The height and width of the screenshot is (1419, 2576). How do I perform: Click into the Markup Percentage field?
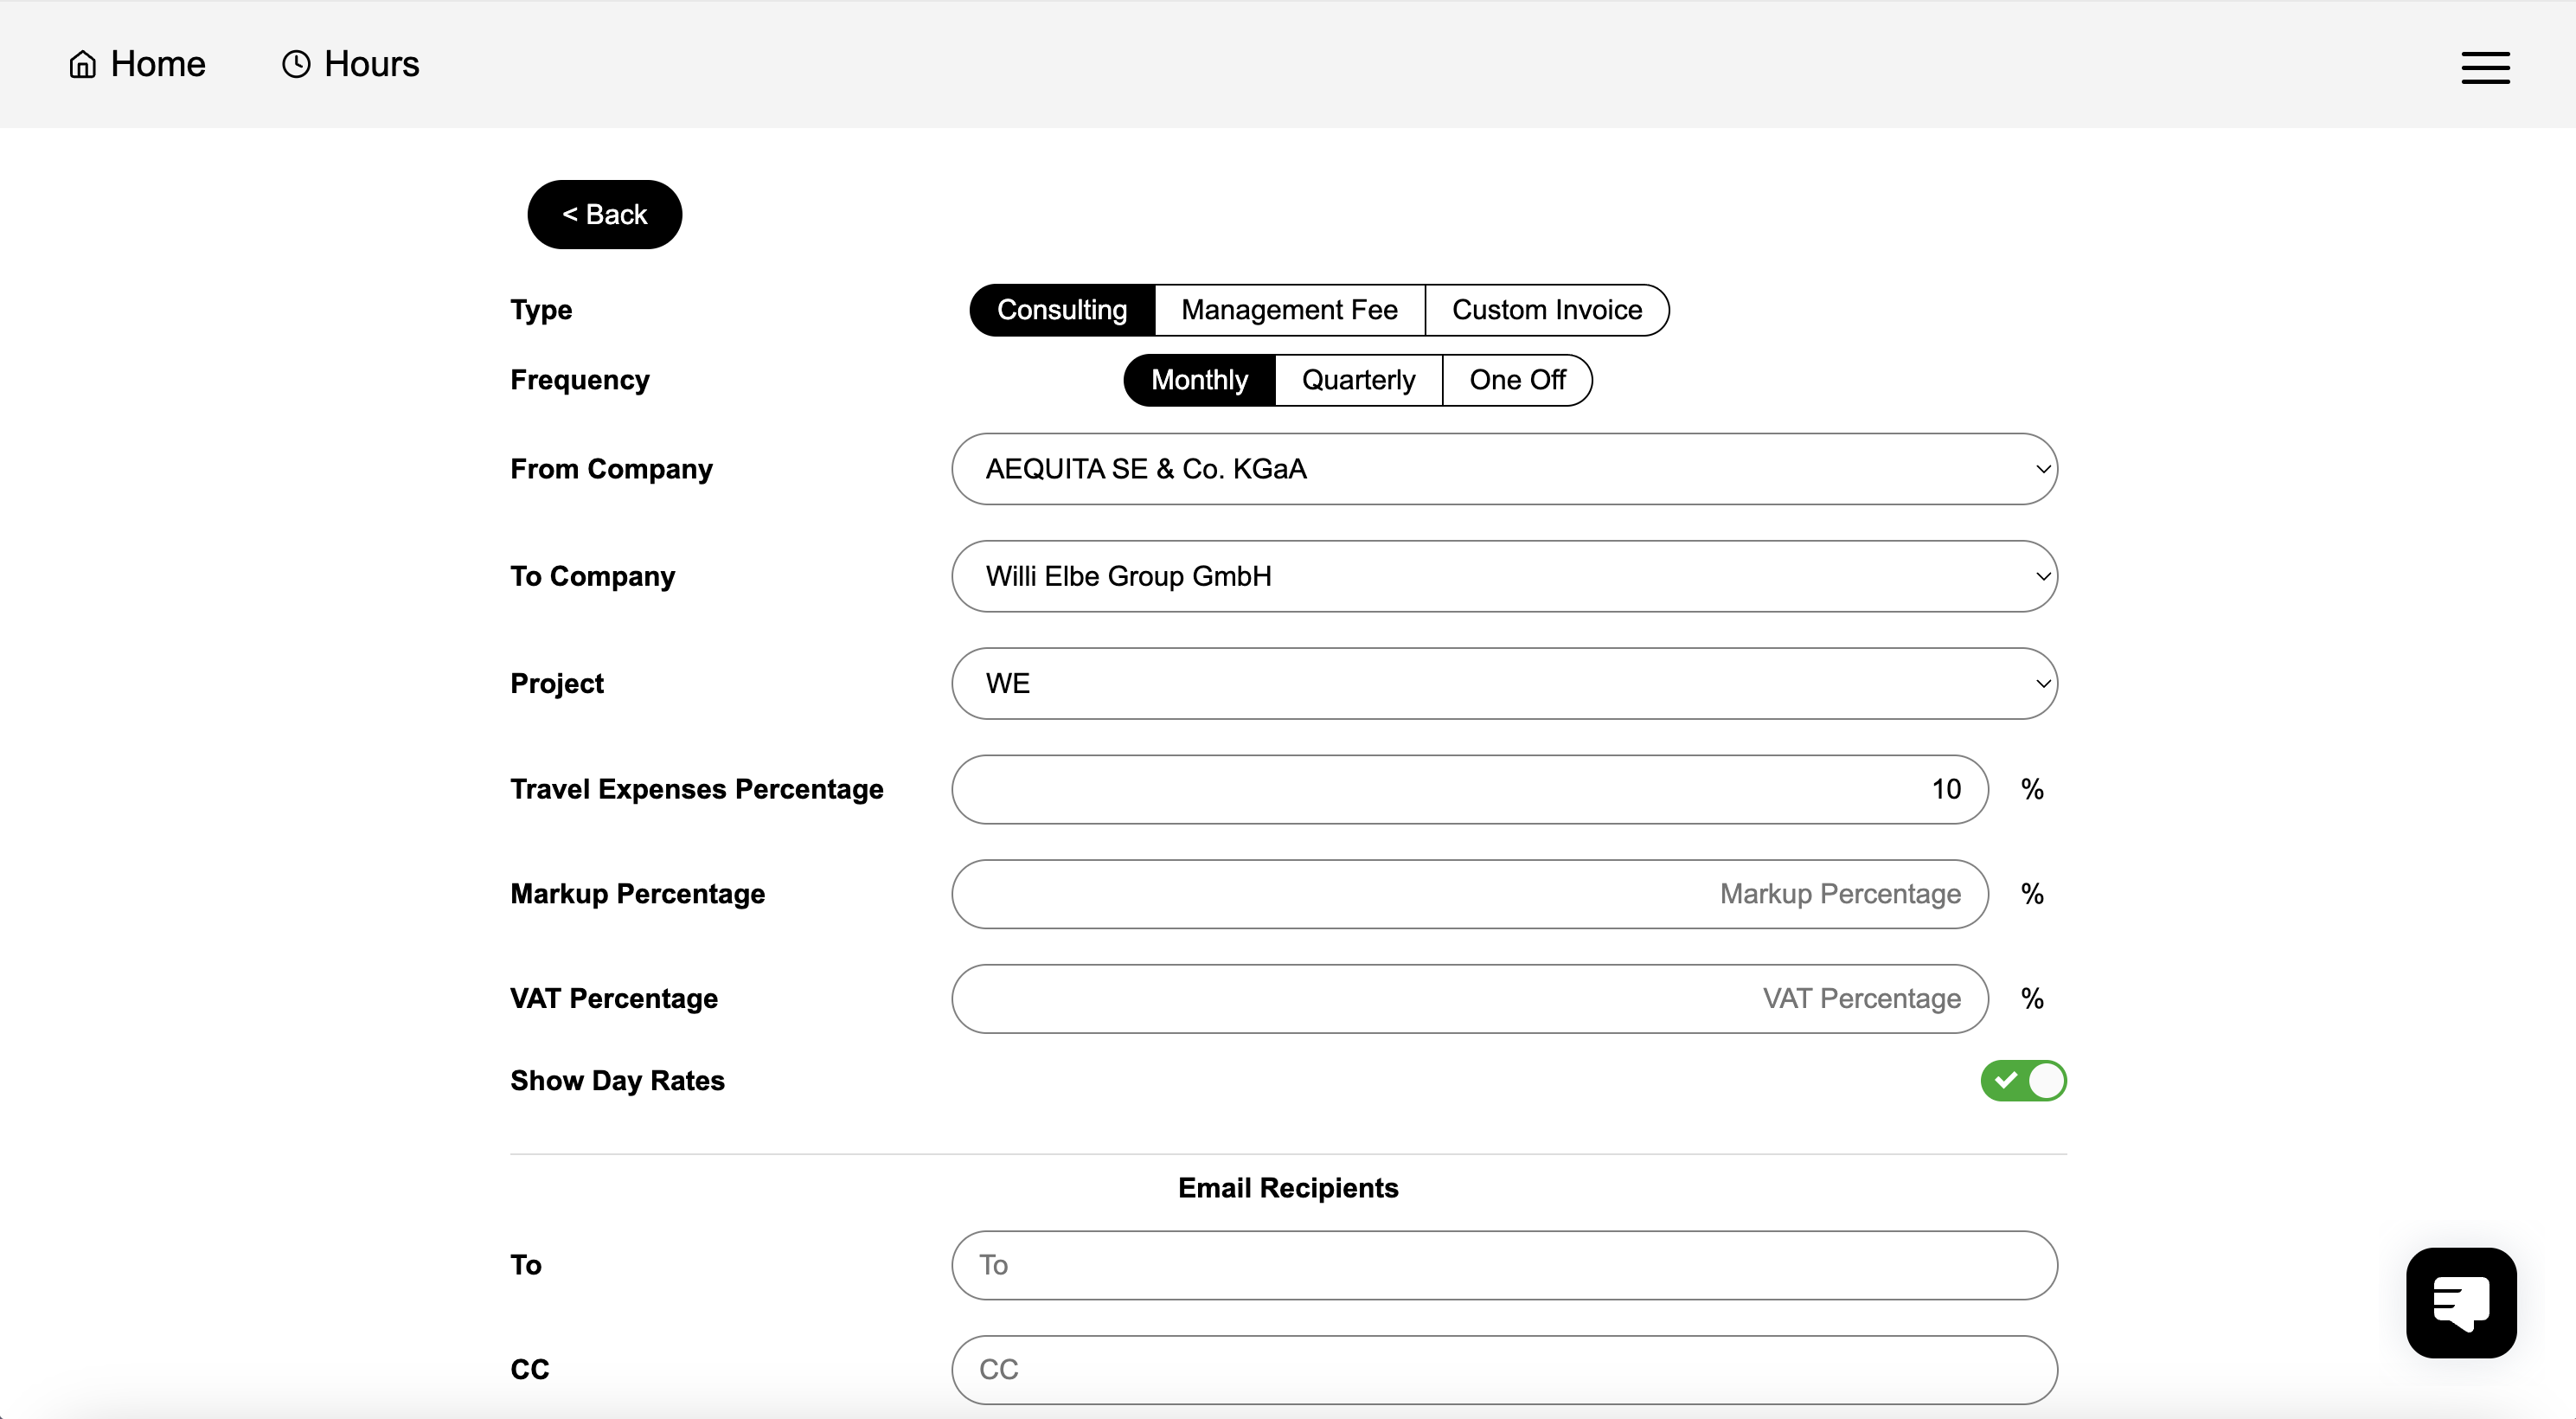[1468, 894]
